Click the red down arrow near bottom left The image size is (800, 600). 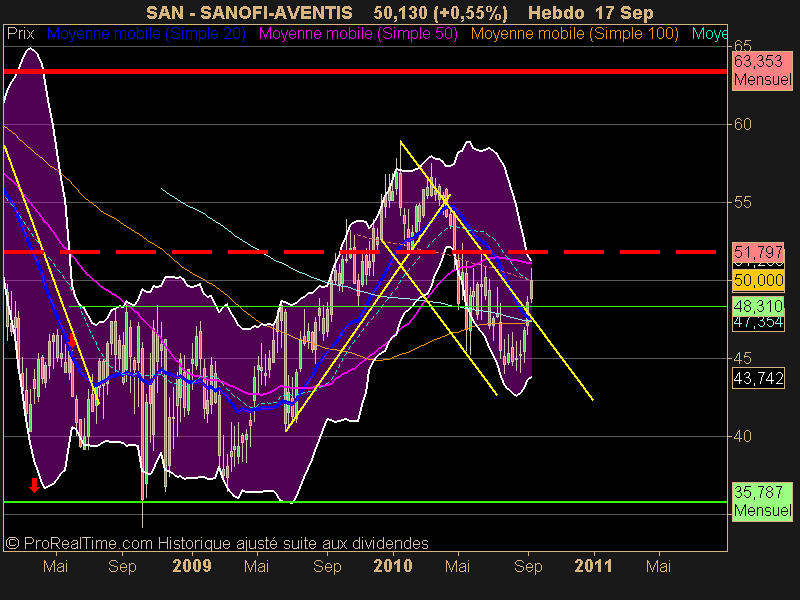34,485
